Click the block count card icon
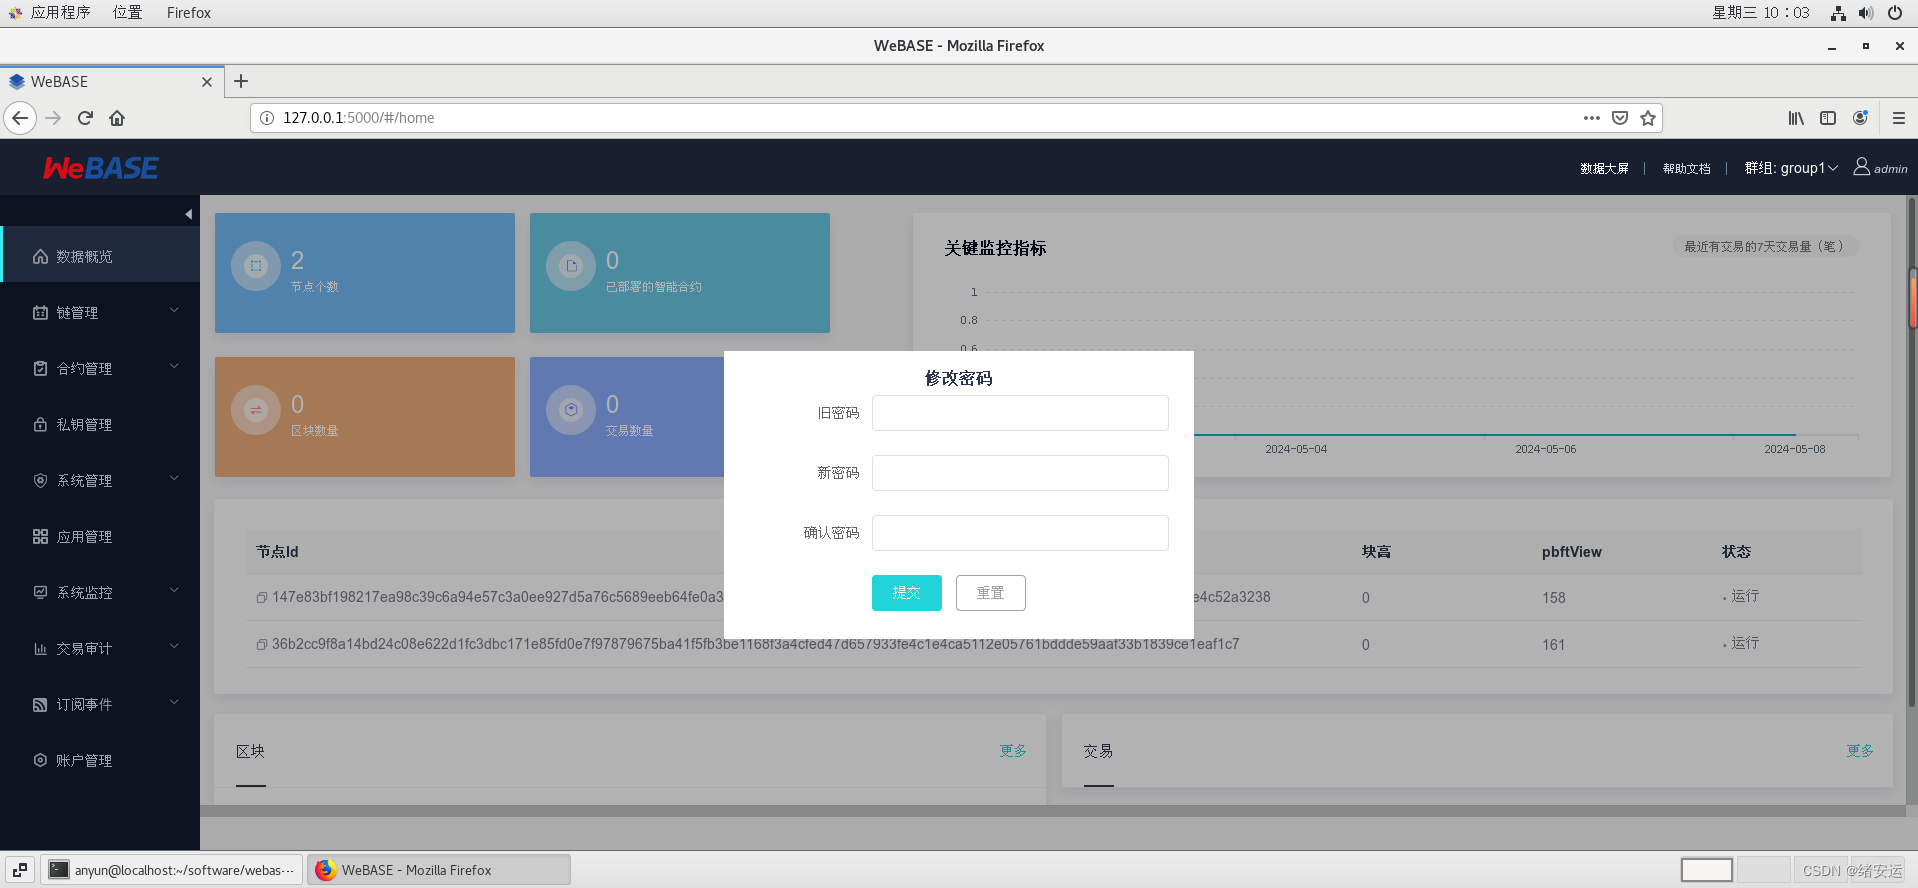 (x=256, y=410)
